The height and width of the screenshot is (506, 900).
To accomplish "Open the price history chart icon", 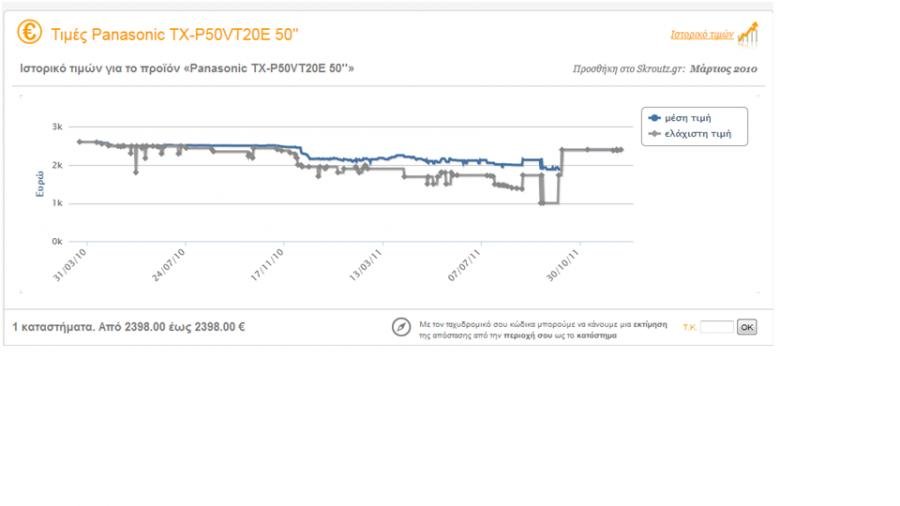I will pyautogui.click(x=748, y=34).
